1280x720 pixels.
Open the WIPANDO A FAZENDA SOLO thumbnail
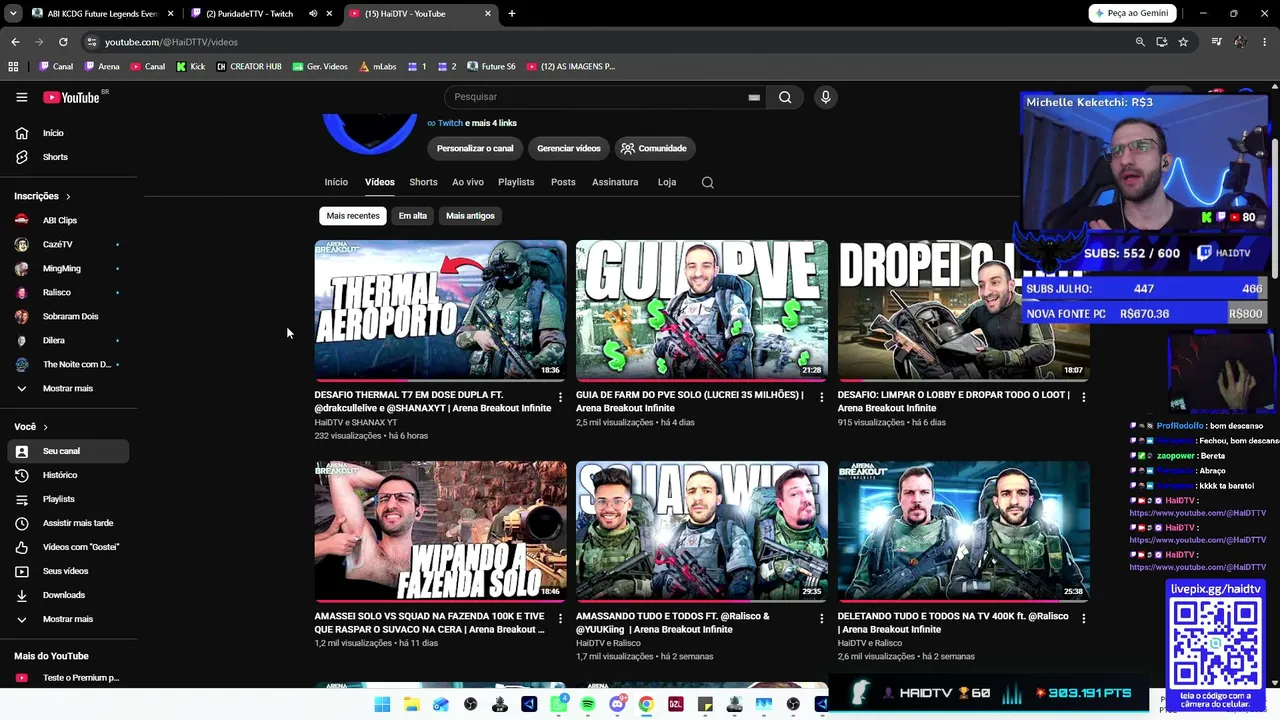[x=440, y=531]
